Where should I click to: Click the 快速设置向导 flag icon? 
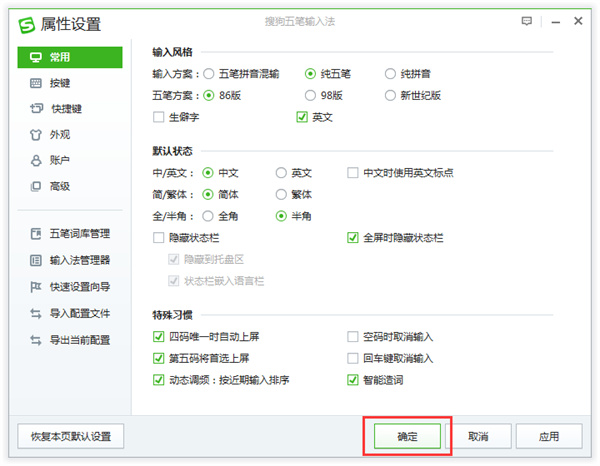point(36,287)
